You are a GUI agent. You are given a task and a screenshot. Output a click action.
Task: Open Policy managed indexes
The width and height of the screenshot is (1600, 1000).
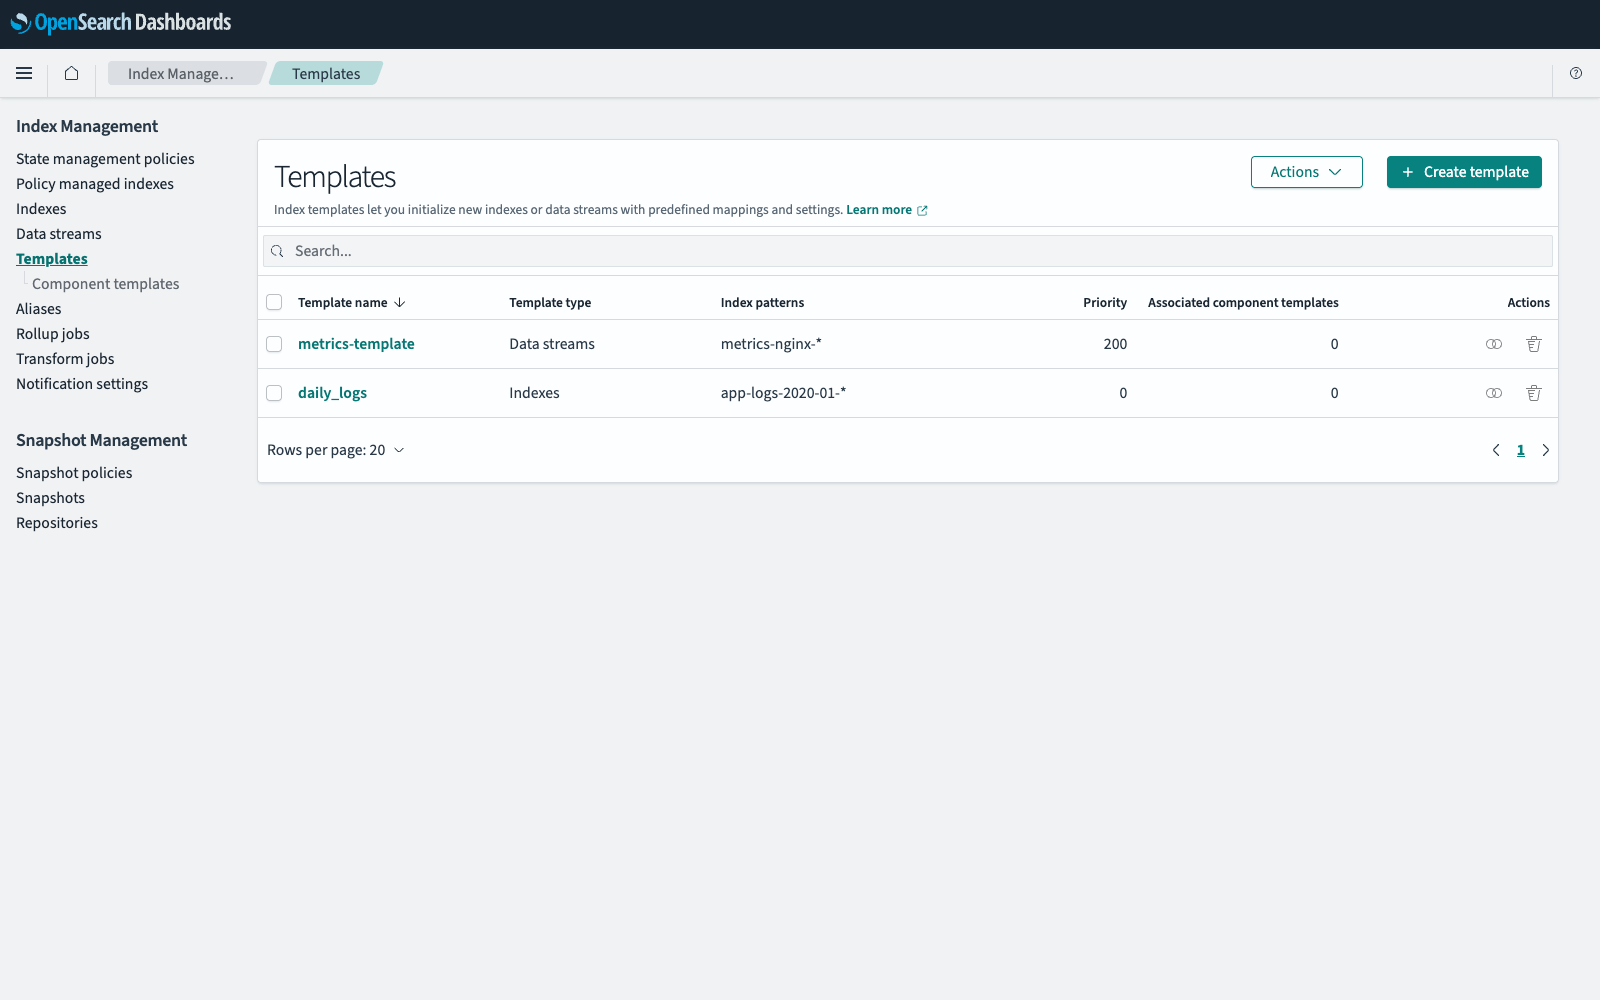pyautogui.click(x=95, y=184)
